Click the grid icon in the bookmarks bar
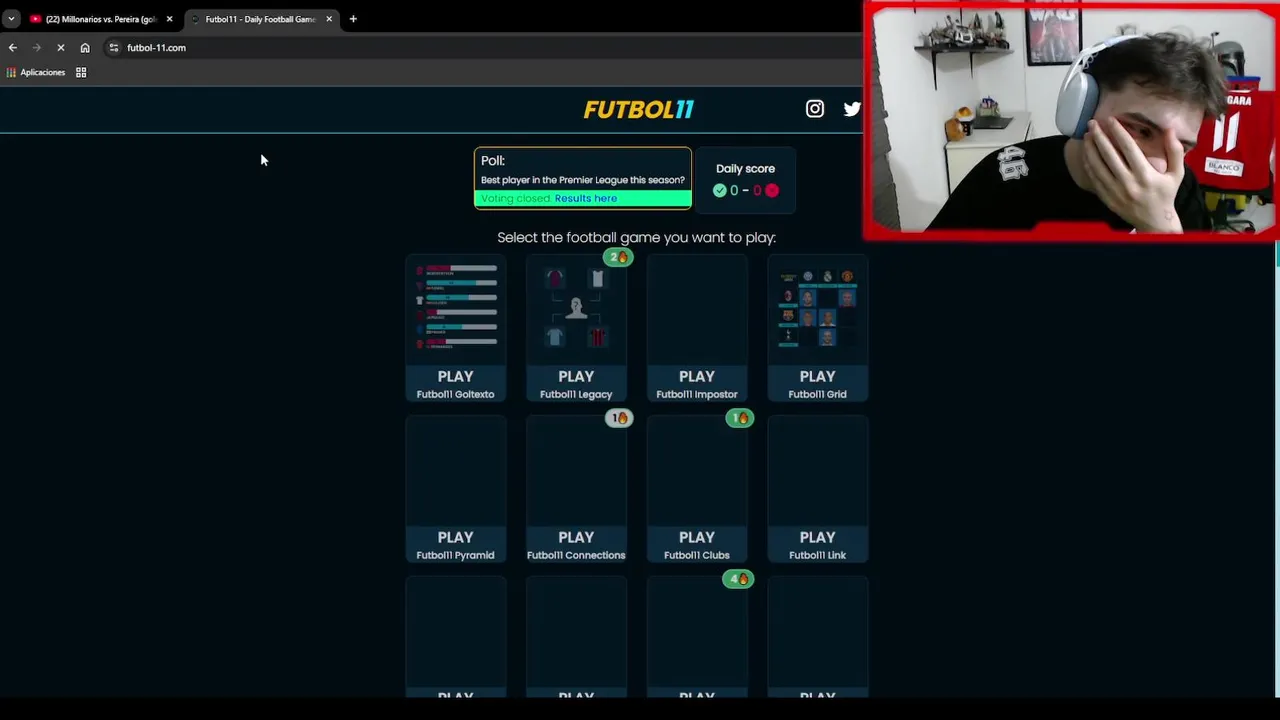This screenshot has width=1280, height=720. (81, 72)
